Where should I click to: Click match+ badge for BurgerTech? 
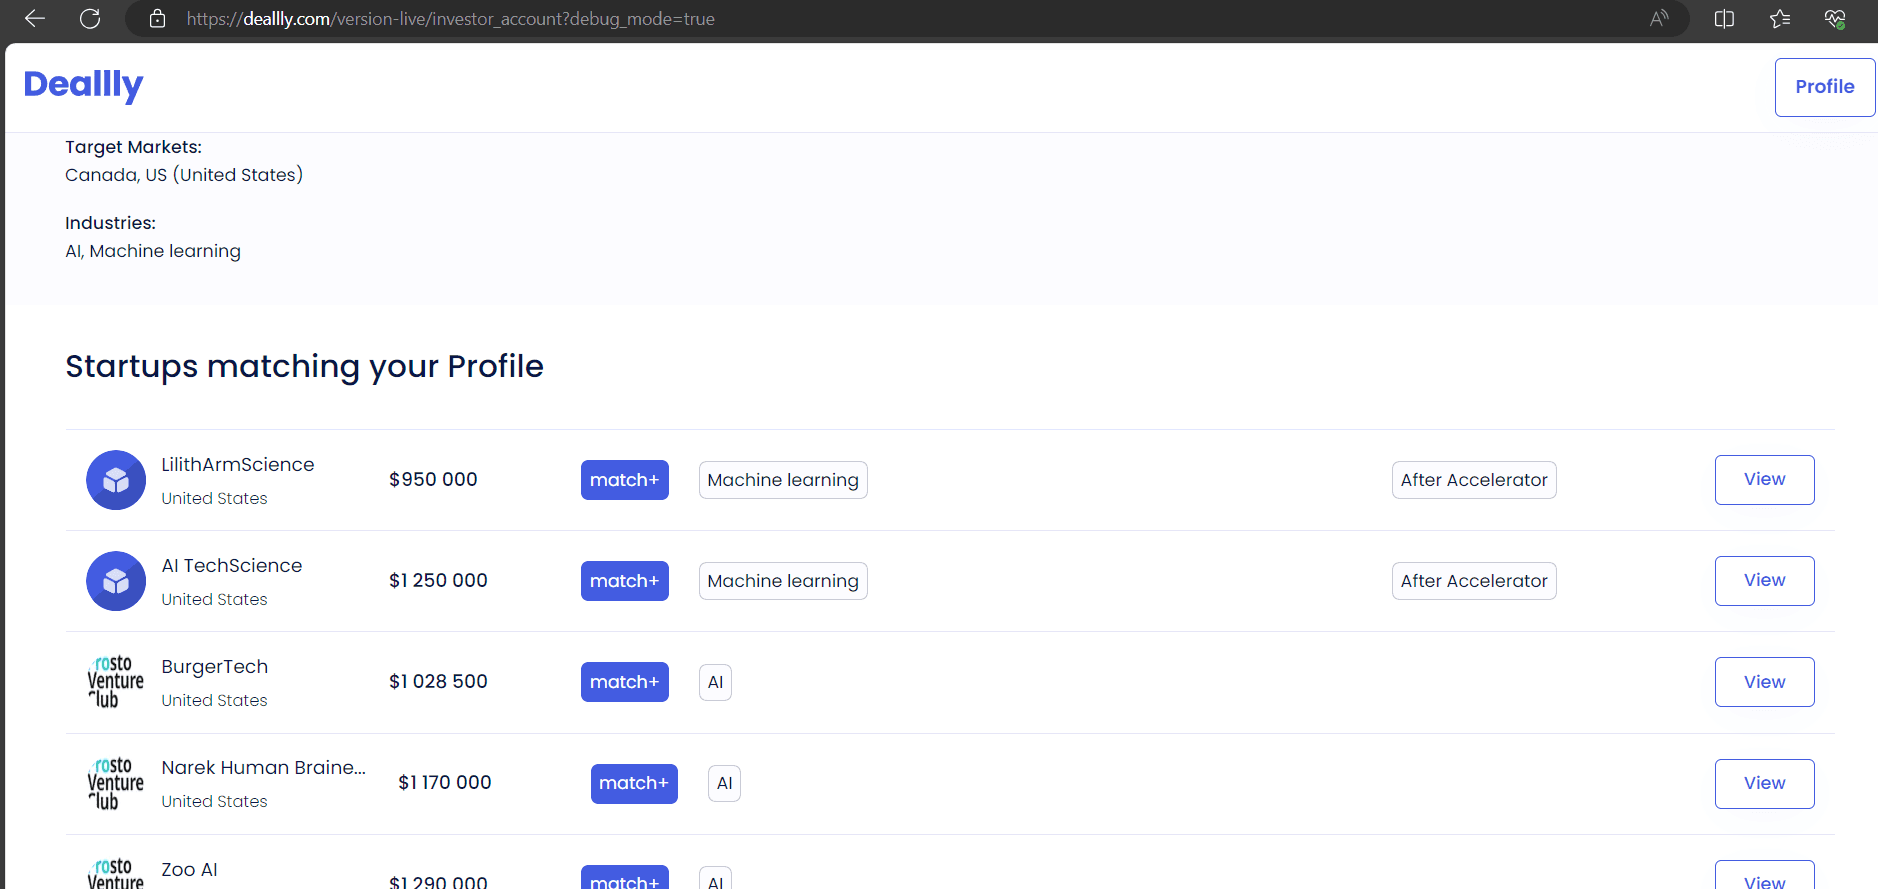[x=625, y=682]
